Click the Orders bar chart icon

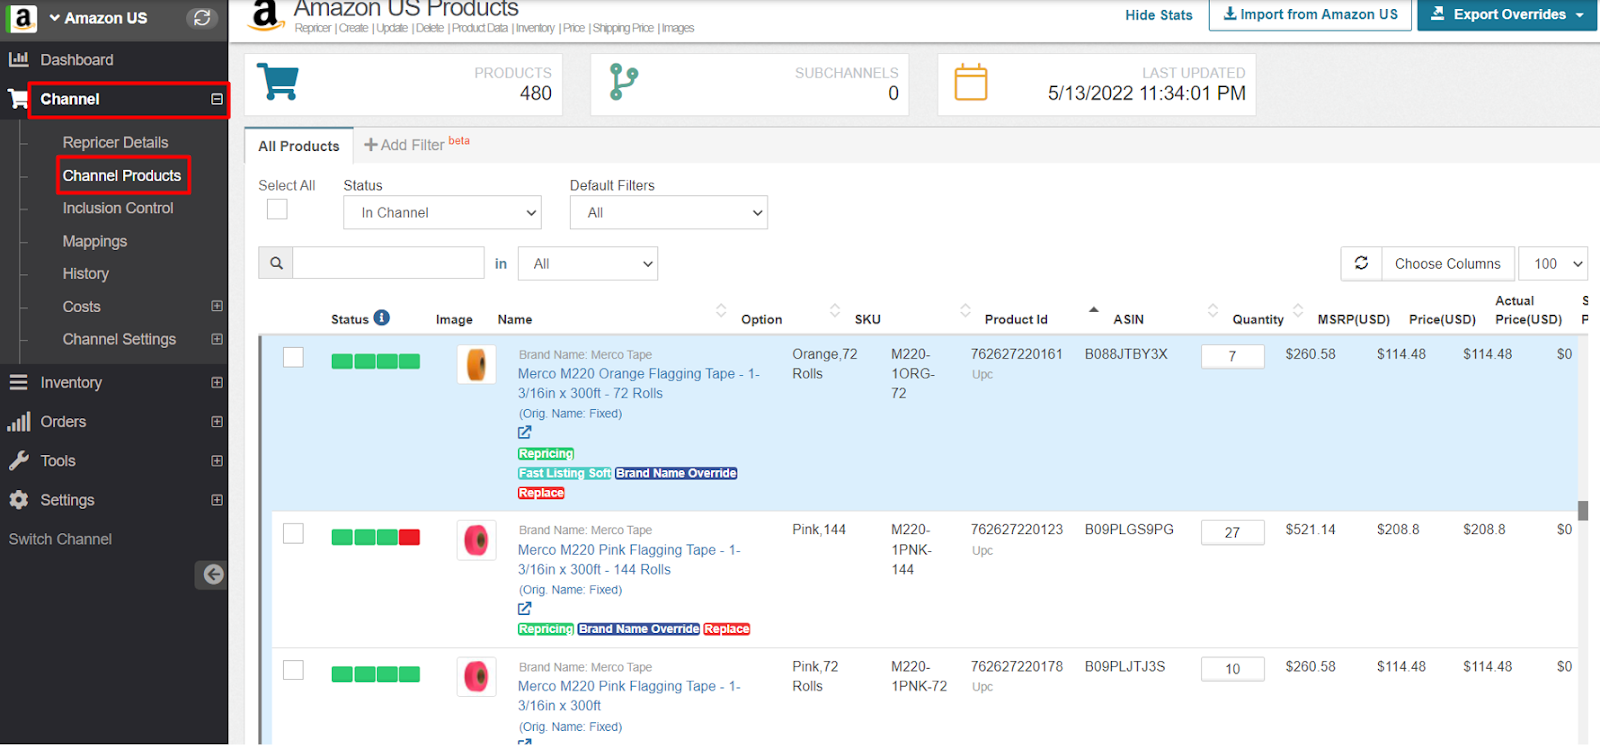coord(18,422)
